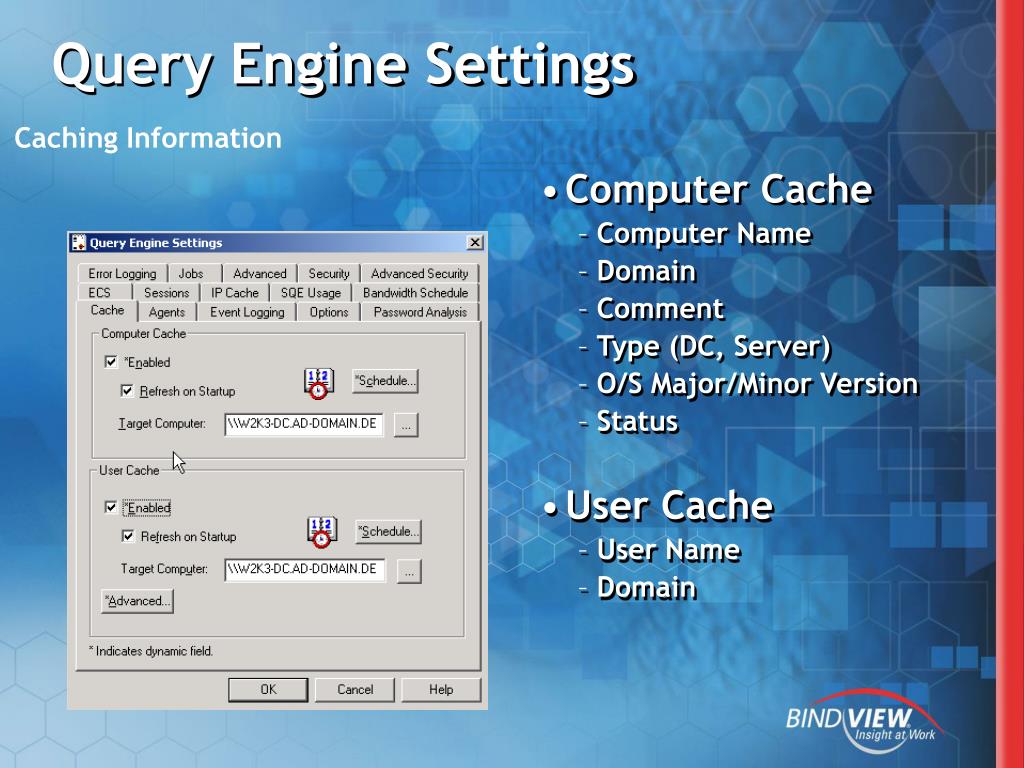Click the 'Comment' bullet text

point(660,309)
